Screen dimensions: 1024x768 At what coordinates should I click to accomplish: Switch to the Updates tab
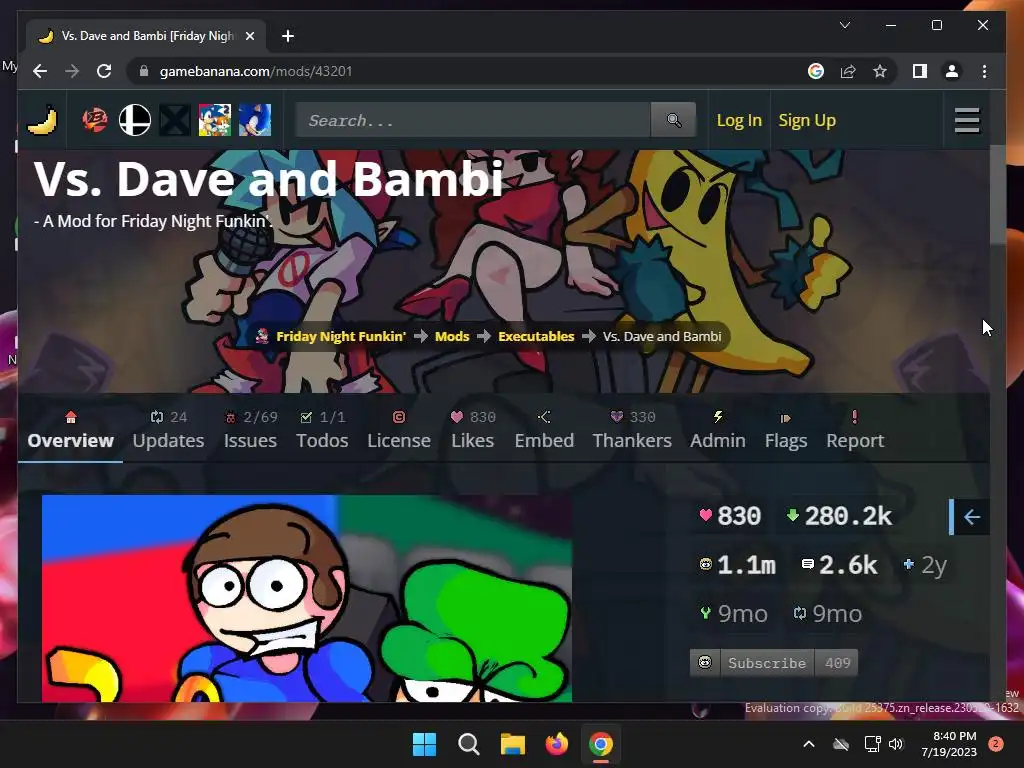coord(168,431)
